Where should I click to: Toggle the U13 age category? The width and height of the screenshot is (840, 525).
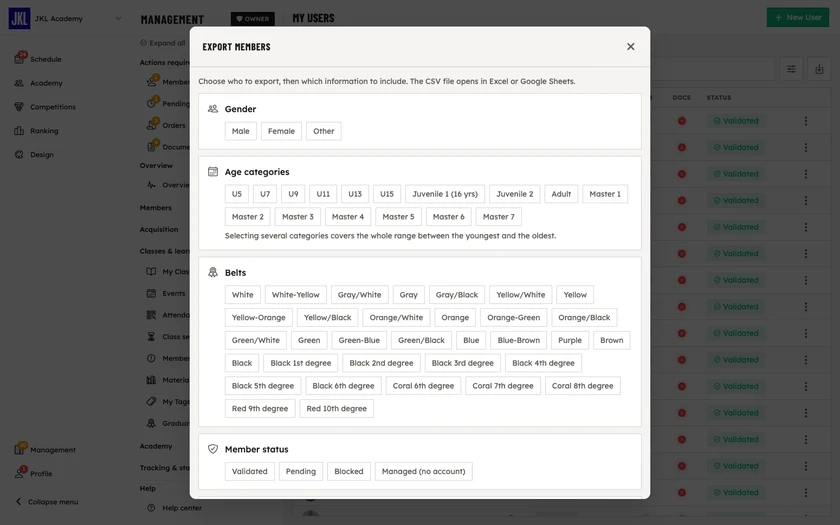(355, 194)
